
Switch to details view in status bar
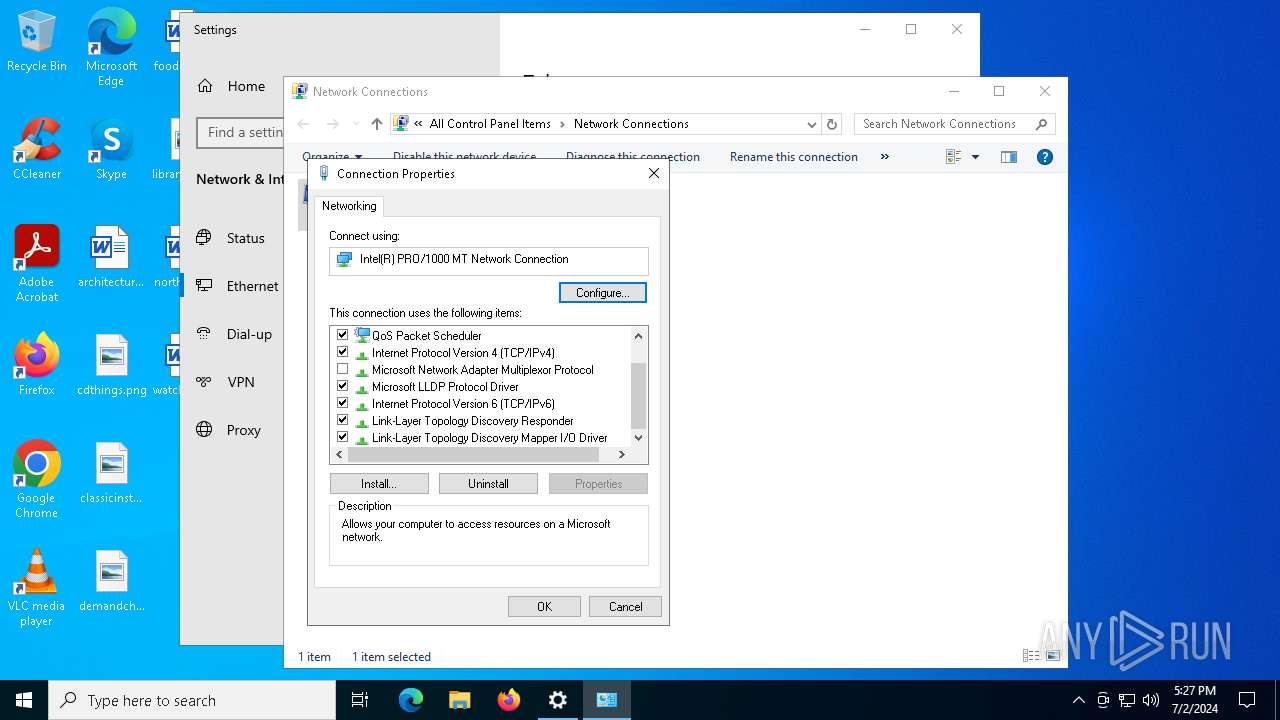1031,656
